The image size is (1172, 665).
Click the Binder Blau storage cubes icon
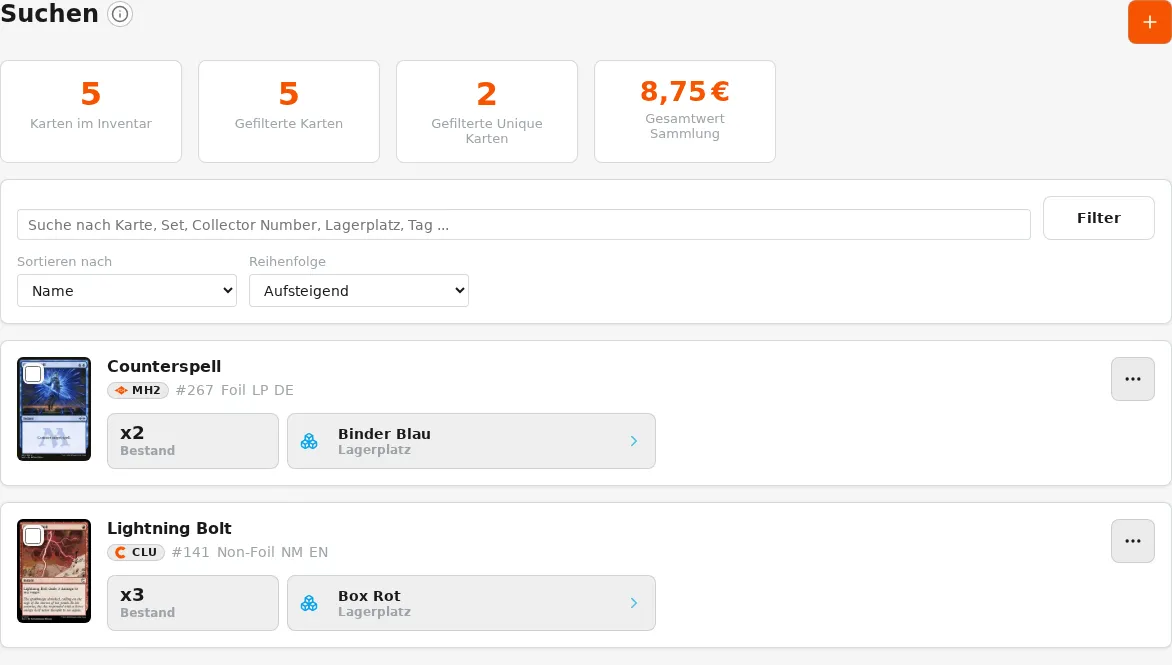click(x=309, y=442)
